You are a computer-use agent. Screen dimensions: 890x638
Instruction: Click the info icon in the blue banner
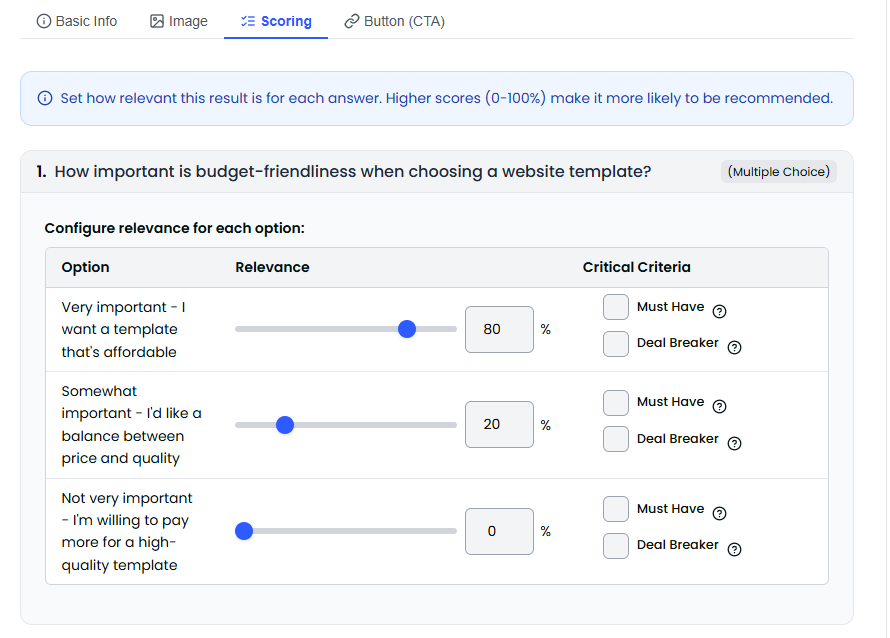coord(45,98)
